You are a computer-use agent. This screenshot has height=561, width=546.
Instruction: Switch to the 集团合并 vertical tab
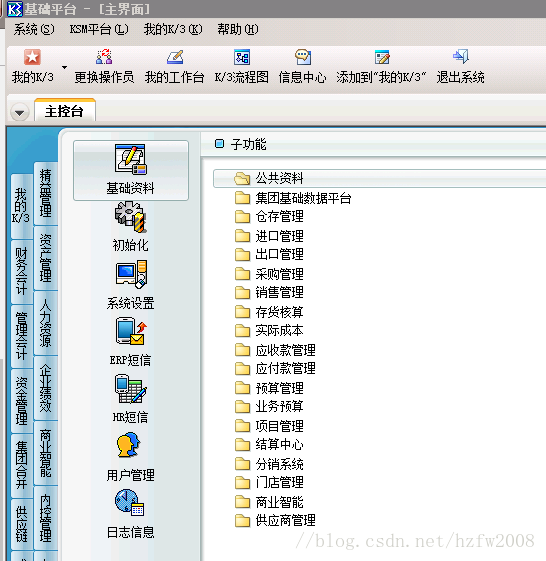click(x=21, y=465)
